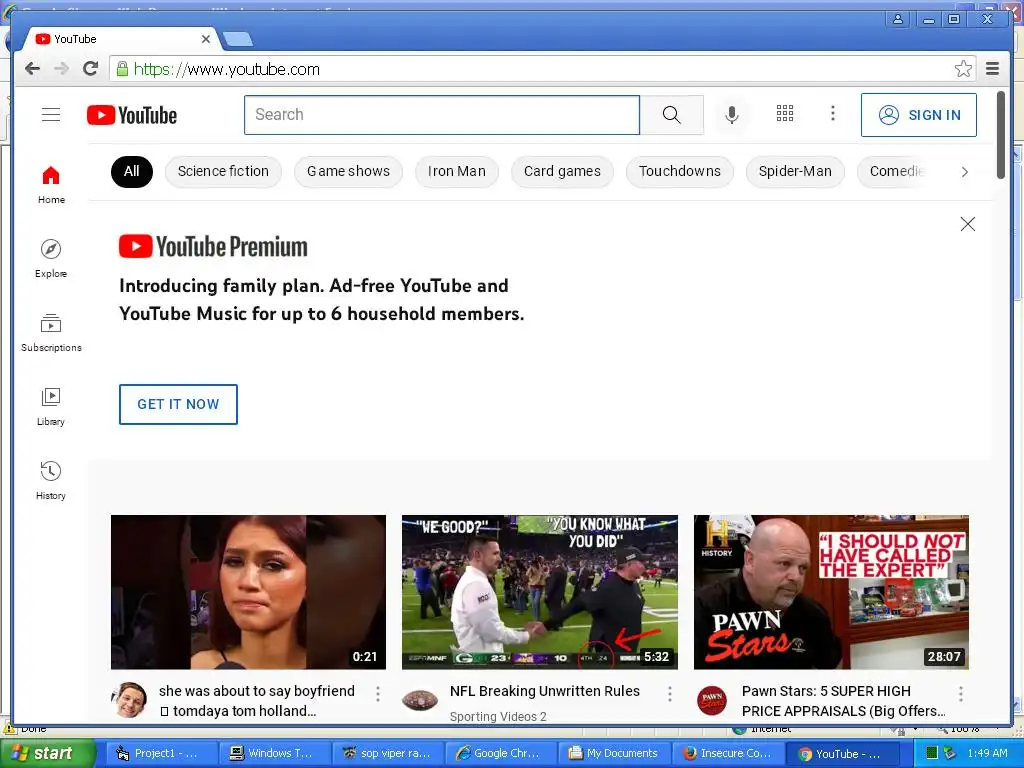The image size is (1024, 768).
Task: Play the Zendaya 0:21 video thumbnail
Action: [248, 592]
